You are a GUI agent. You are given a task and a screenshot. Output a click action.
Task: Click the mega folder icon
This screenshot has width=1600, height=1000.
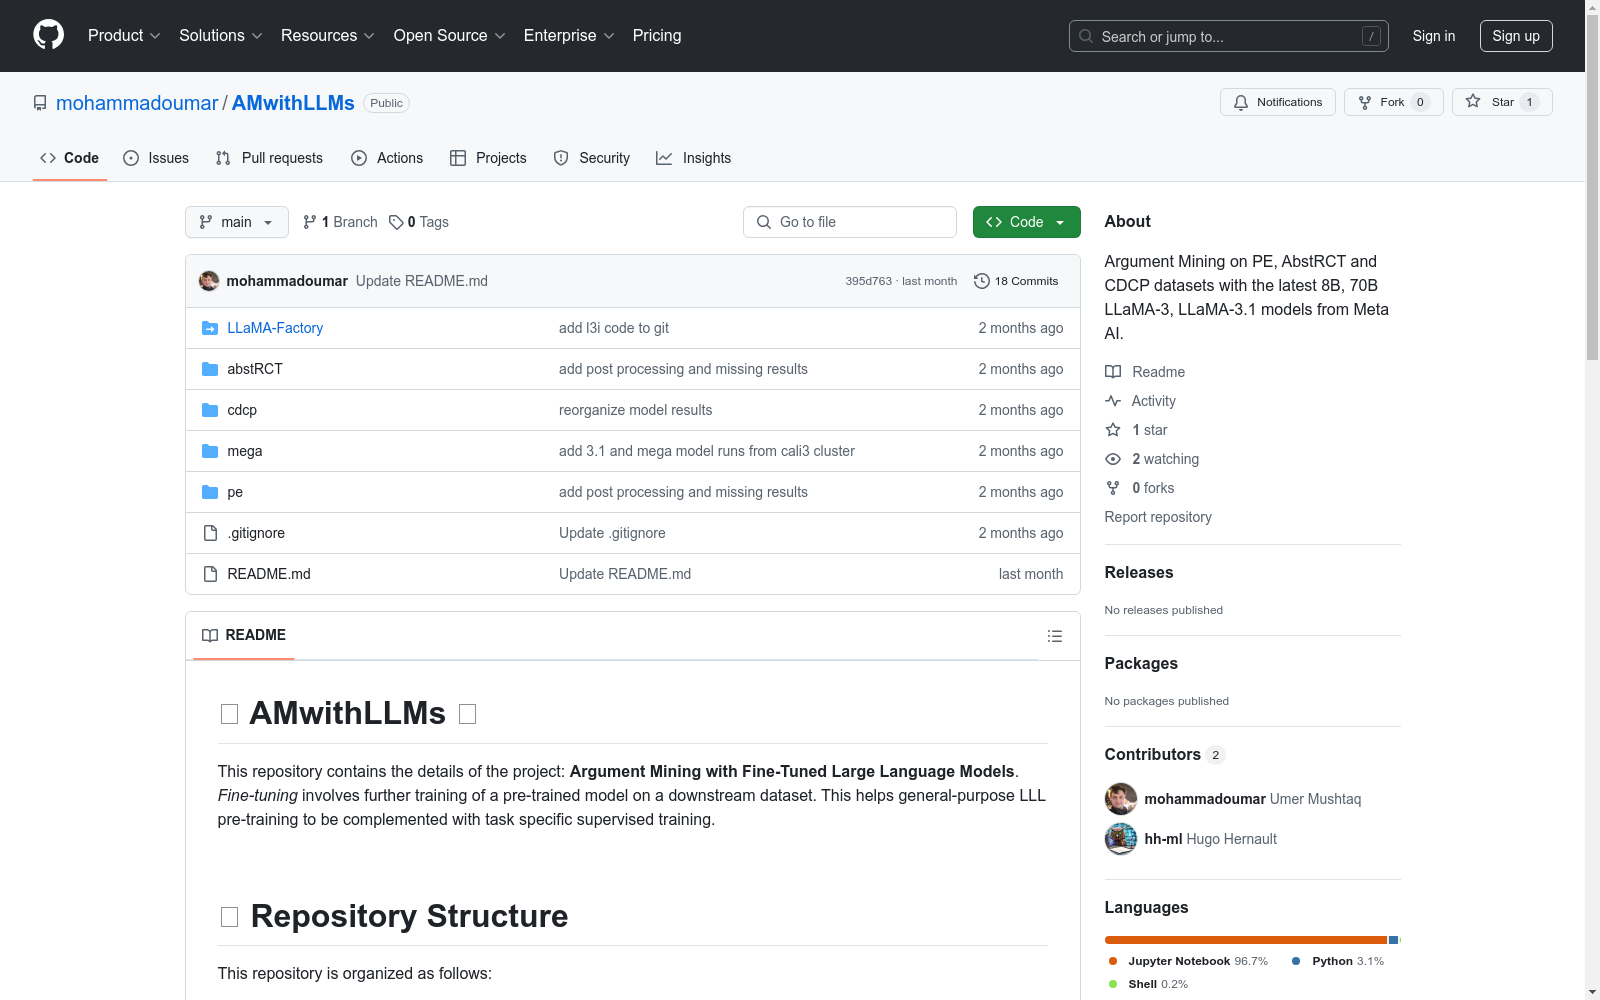[x=210, y=451]
